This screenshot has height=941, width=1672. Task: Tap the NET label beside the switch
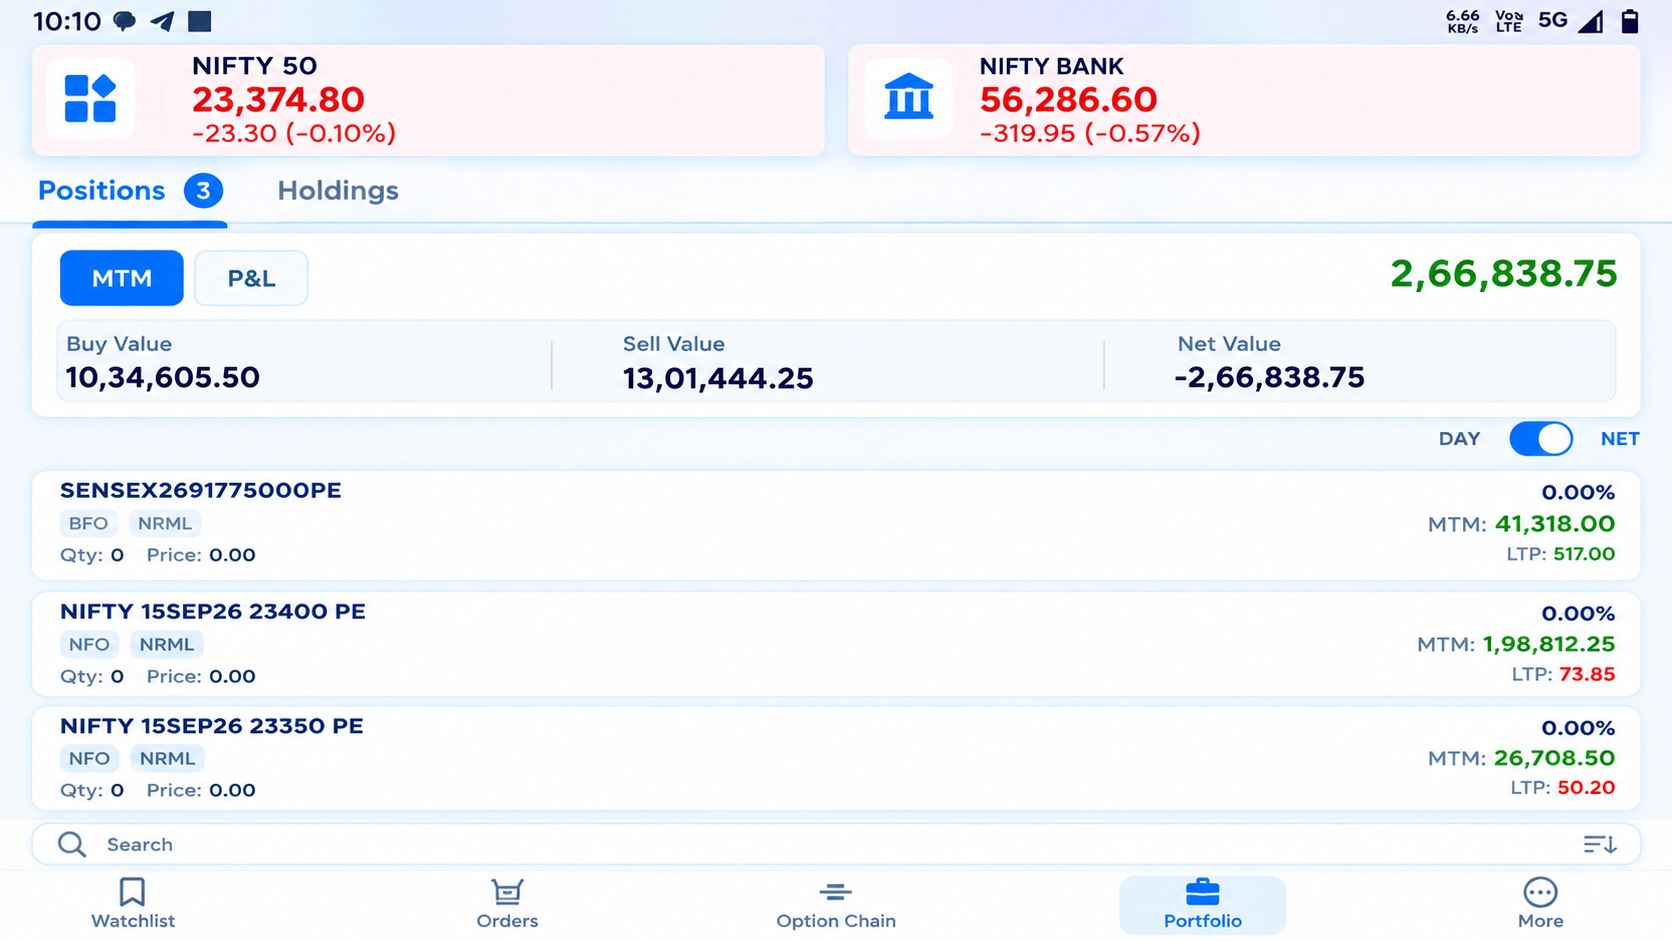pyautogui.click(x=1620, y=439)
